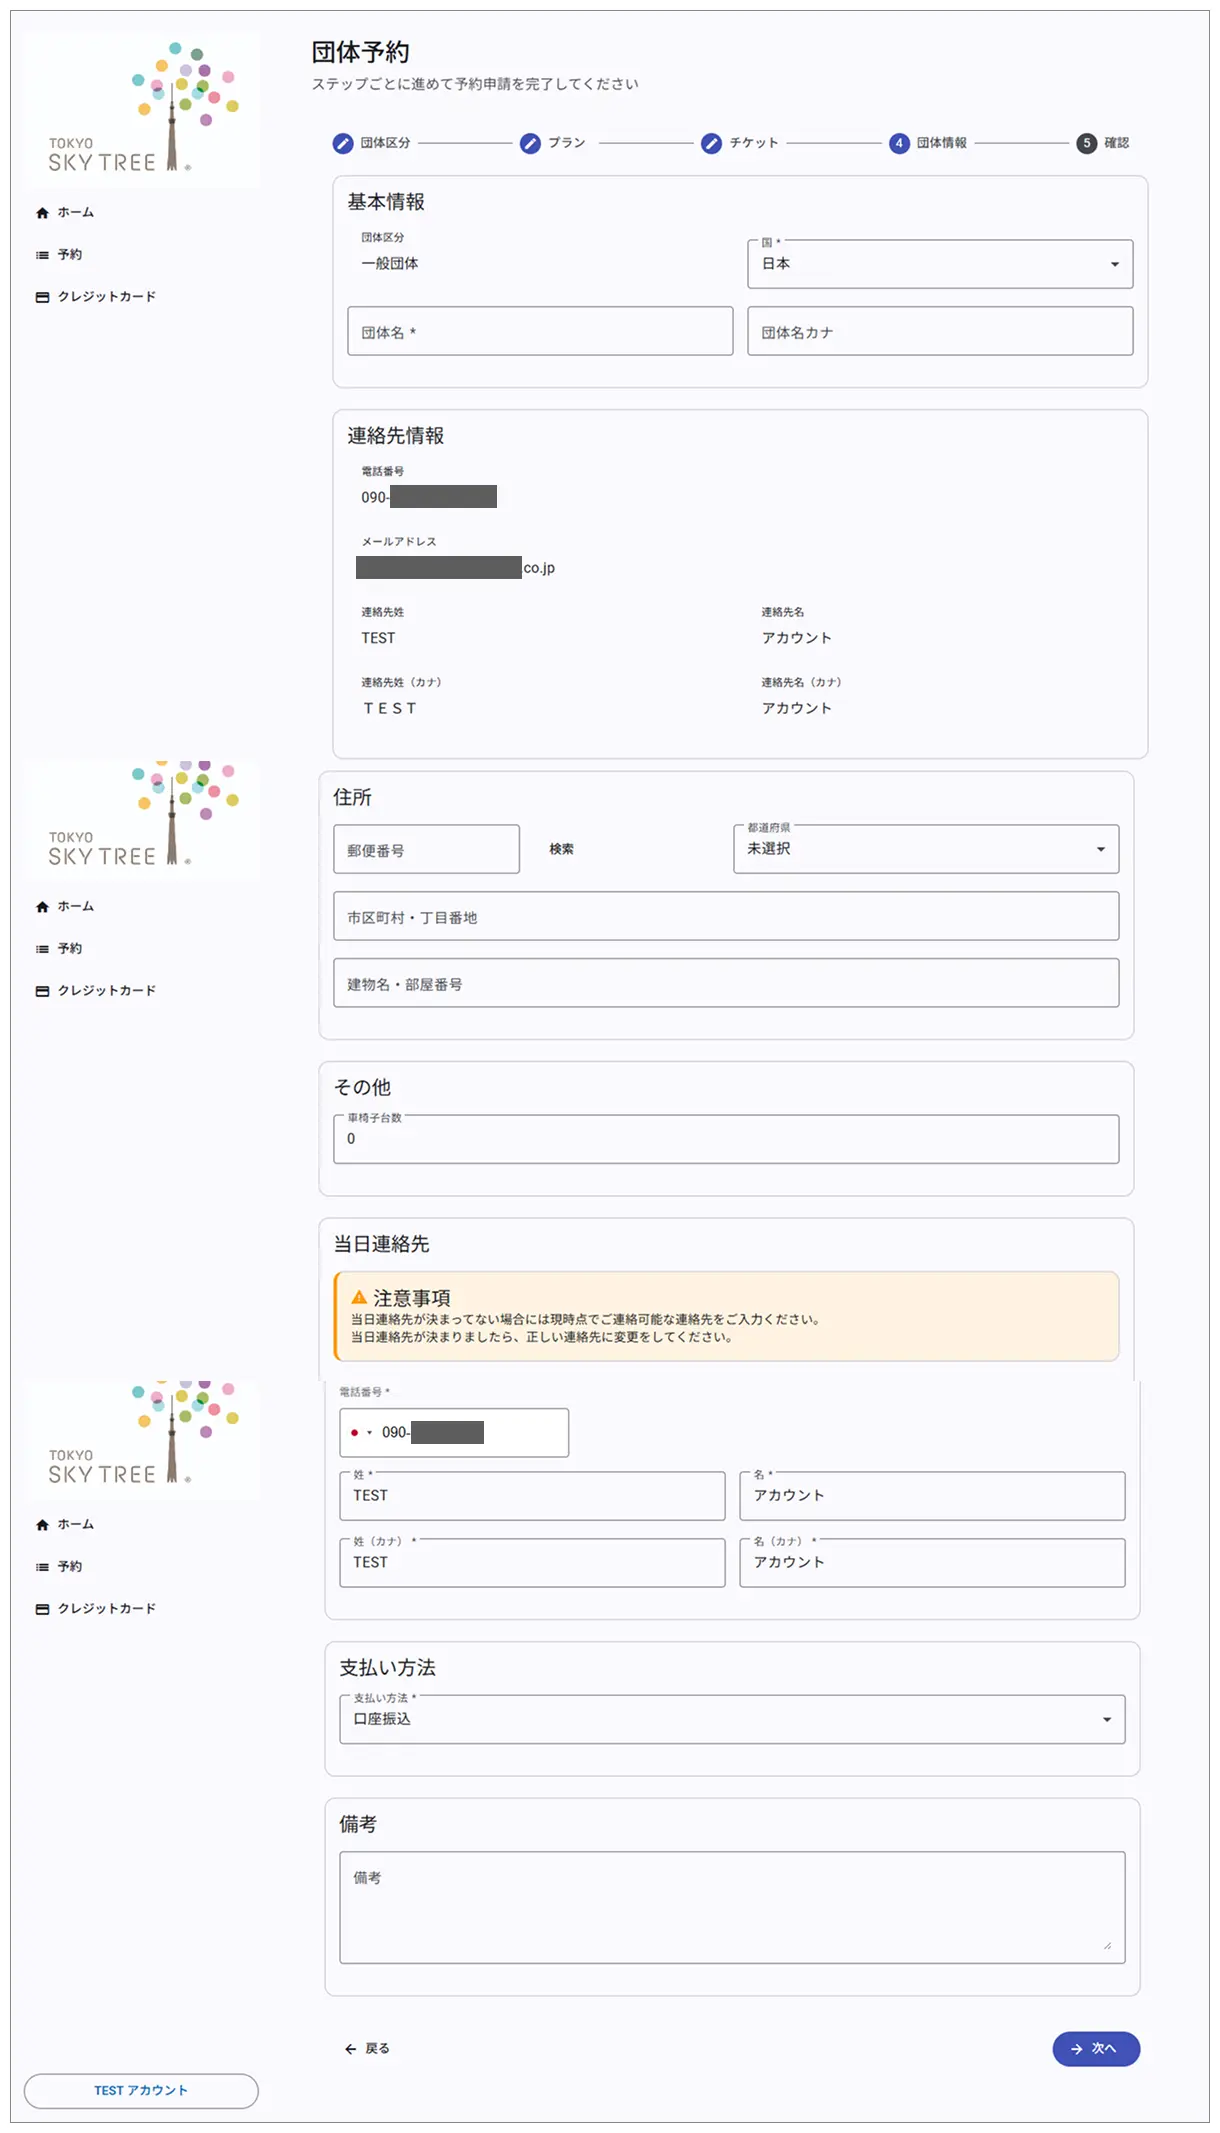Click the T E S T value under 連絡先姓（カナ）
Screen dimensions: 1220x2133
(x=390, y=708)
